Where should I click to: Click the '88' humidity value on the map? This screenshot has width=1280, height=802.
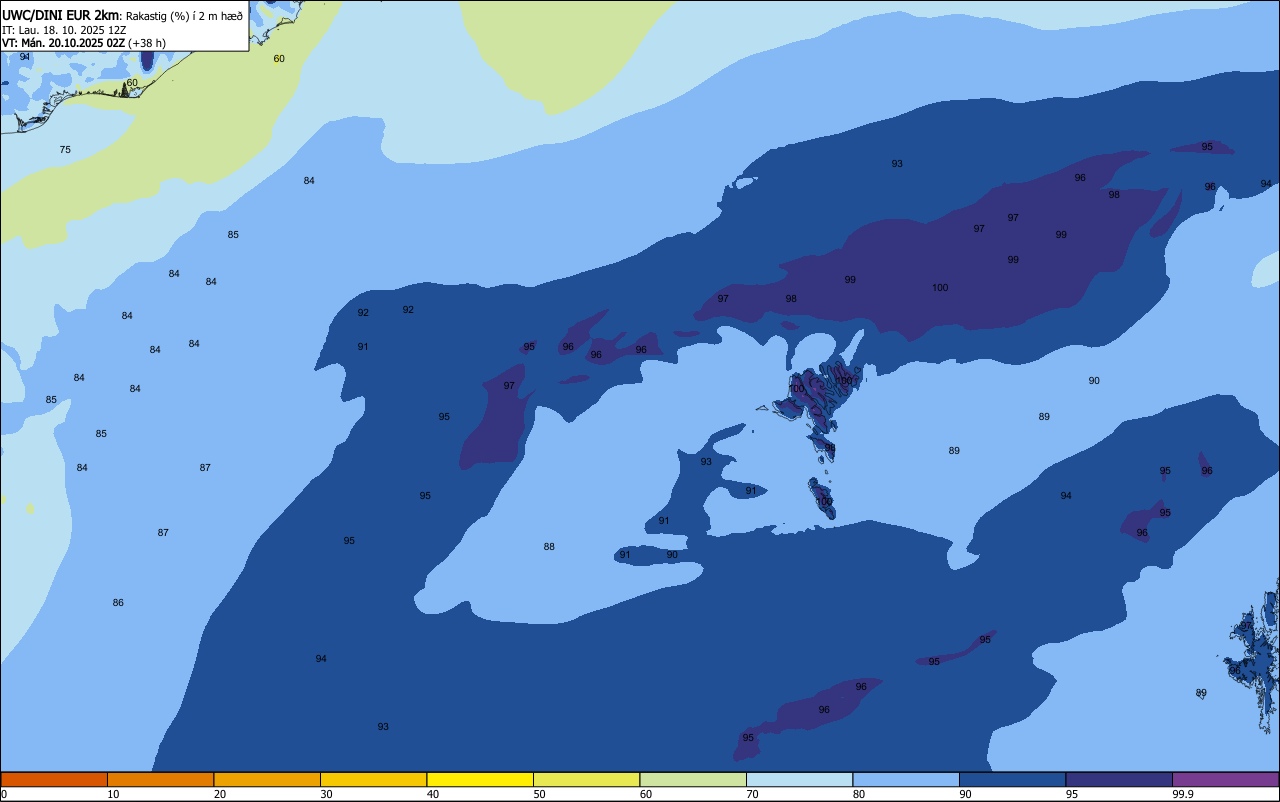point(549,547)
